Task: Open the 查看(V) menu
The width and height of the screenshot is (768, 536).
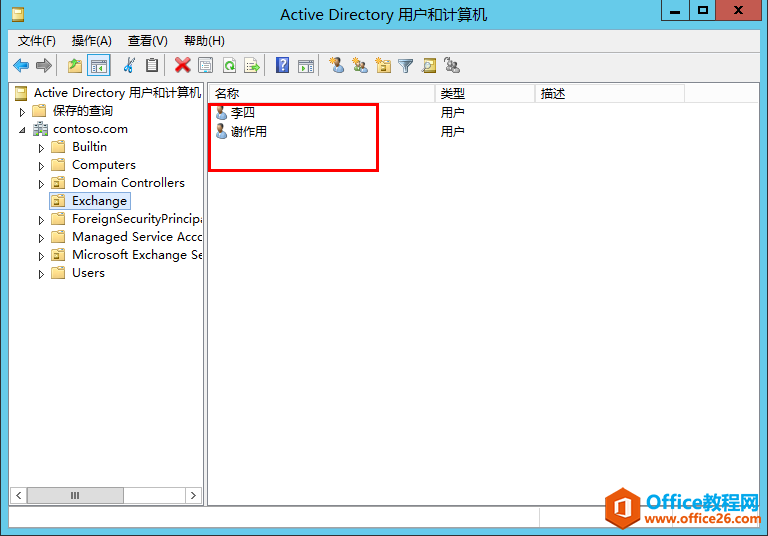Action: point(147,41)
